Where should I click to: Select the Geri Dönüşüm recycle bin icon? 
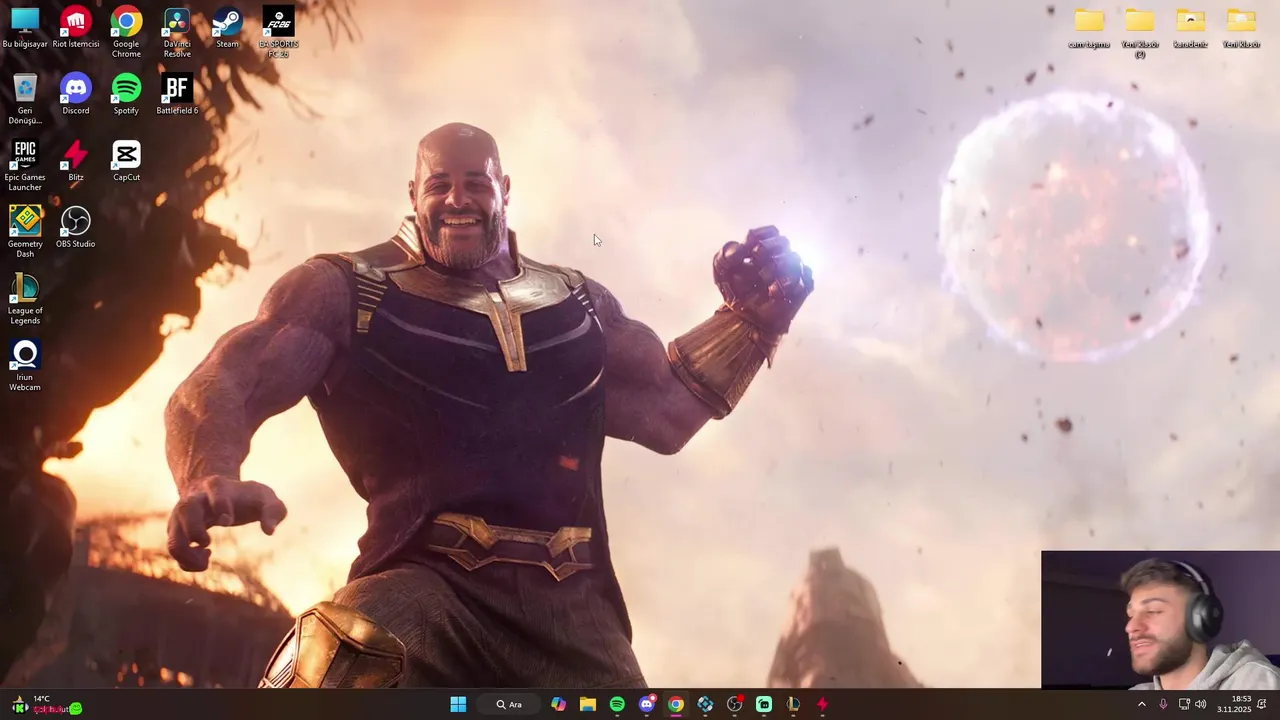(25, 99)
